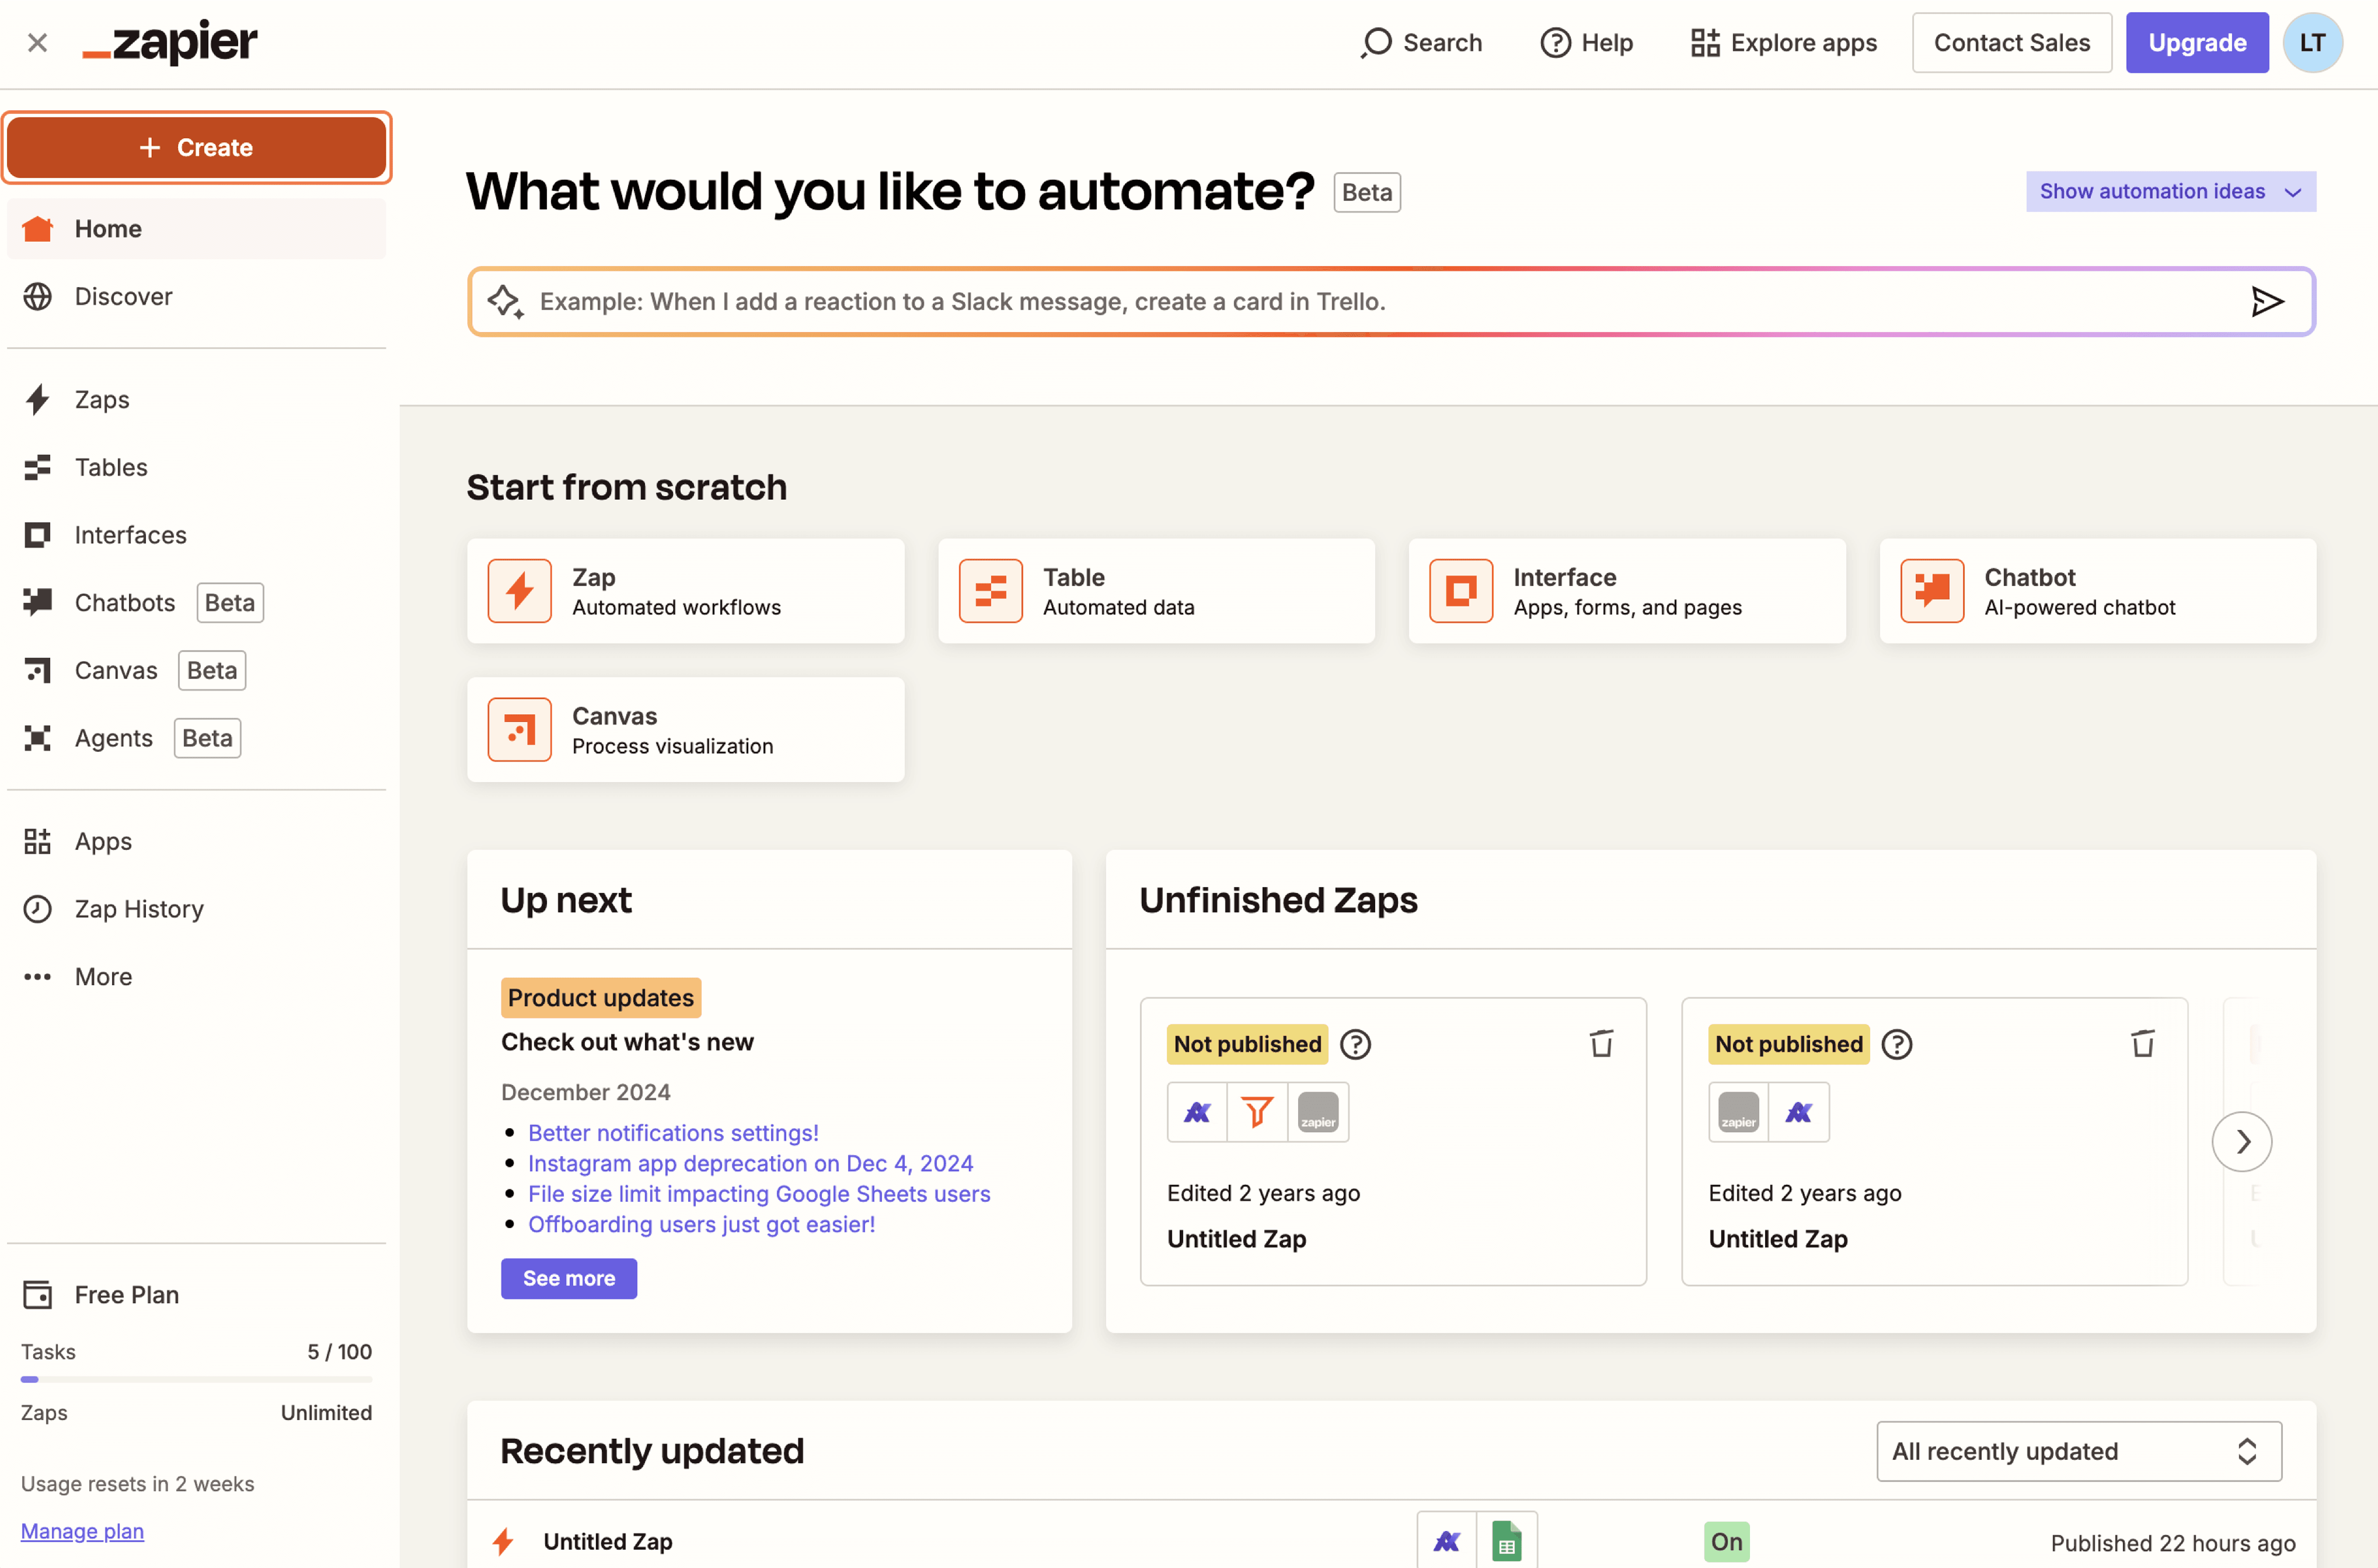Click help icon beside second Not published badge
This screenshot has width=2378, height=1568.
click(1896, 1045)
